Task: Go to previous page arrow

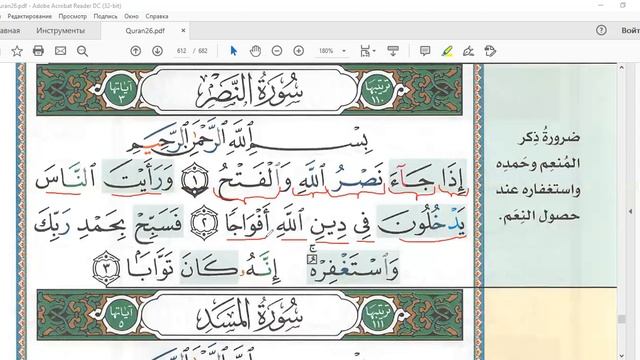Action: pos(136,51)
